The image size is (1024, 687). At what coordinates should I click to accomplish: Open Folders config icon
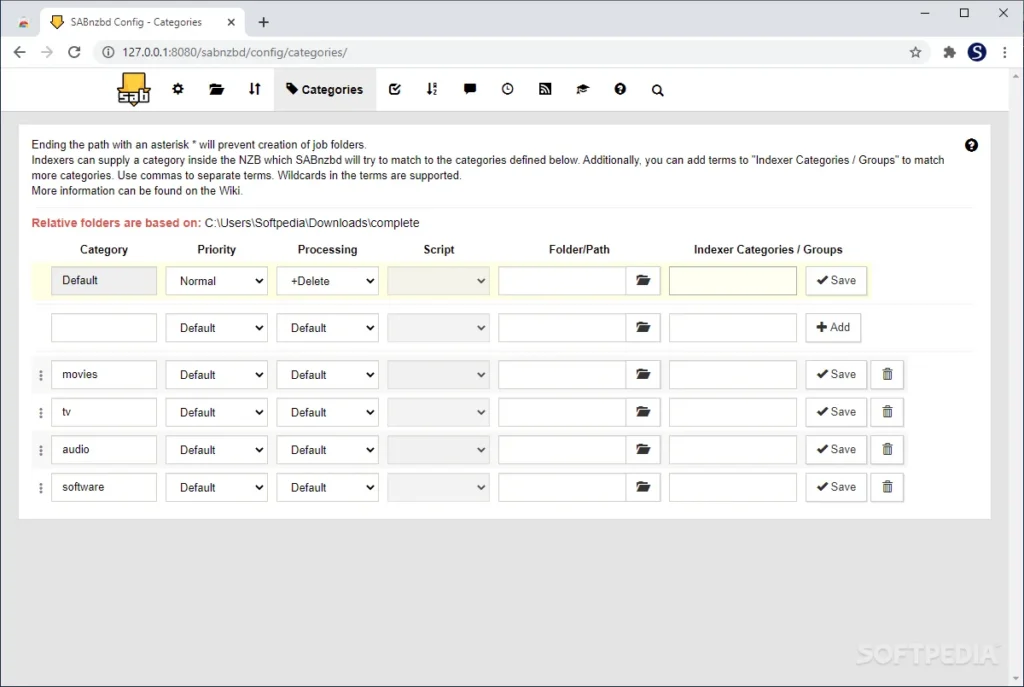tap(216, 89)
